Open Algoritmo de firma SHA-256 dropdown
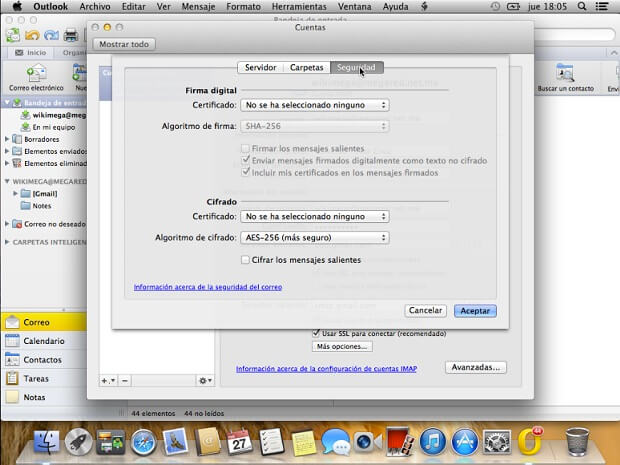Image resolution: width=620 pixels, height=465 pixels. (x=315, y=126)
